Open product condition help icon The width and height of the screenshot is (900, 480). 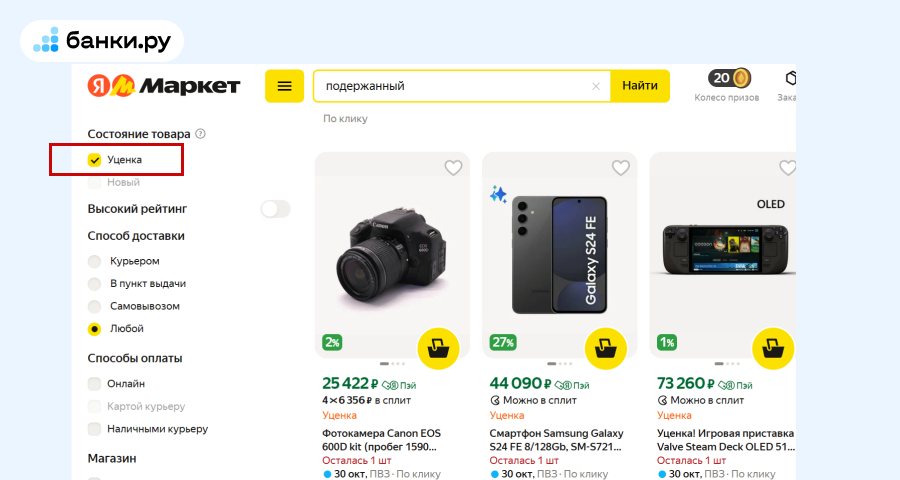click(x=200, y=134)
